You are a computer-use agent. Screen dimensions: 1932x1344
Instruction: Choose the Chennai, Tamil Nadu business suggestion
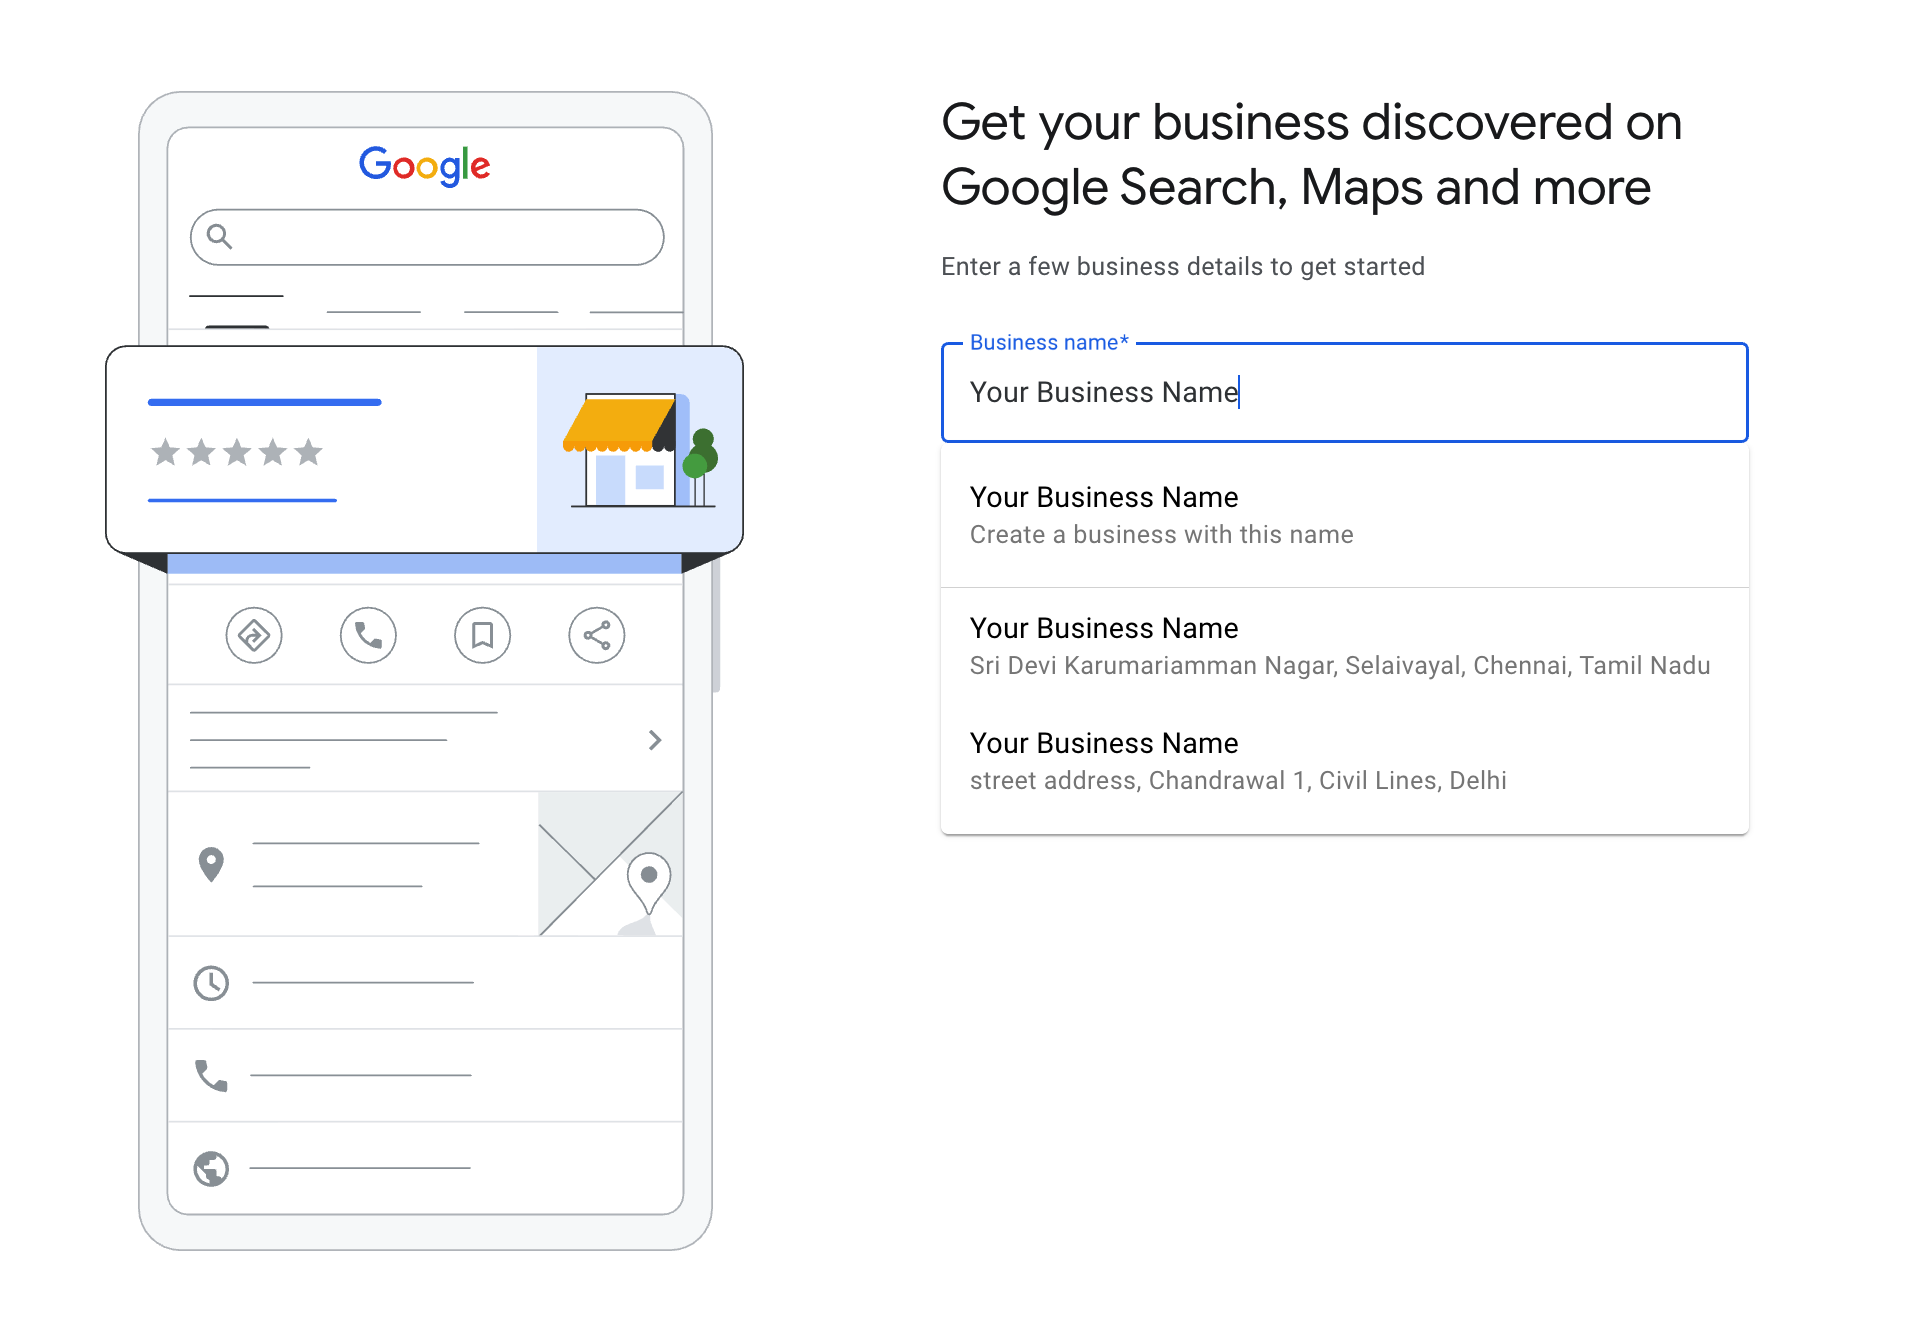(x=1344, y=646)
